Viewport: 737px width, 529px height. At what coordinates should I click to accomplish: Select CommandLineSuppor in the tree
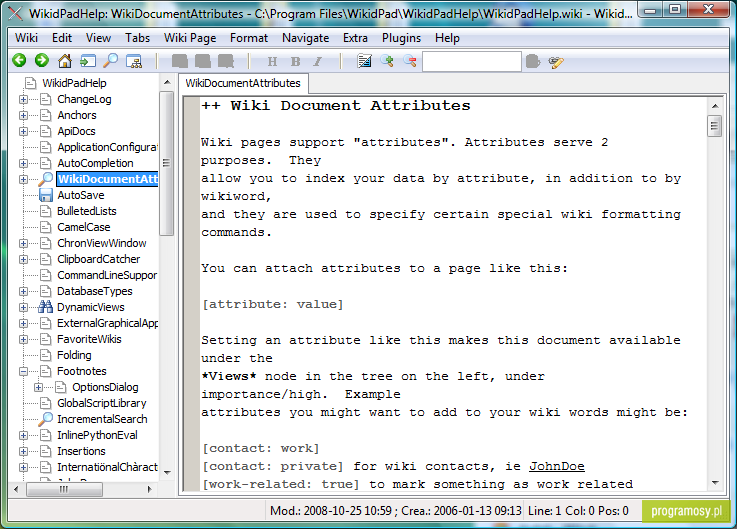point(107,275)
